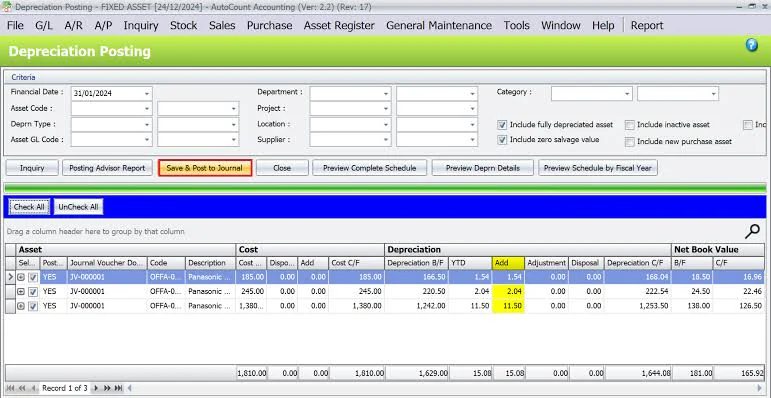Click Depreciation B/F value 1,242.00
This screenshot has width=771, height=398.
tap(416, 306)
